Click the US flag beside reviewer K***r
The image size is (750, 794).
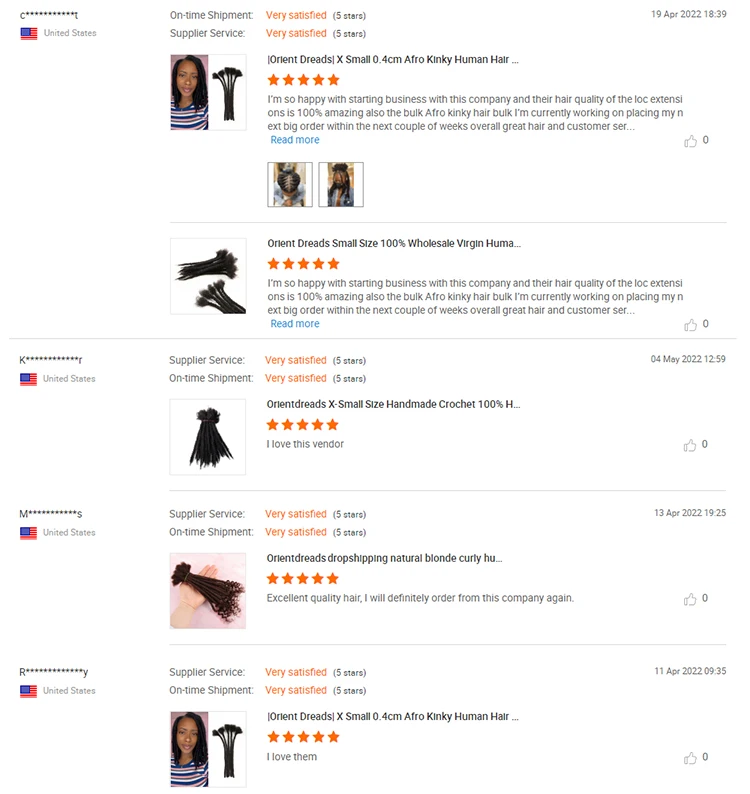[28, 379]
